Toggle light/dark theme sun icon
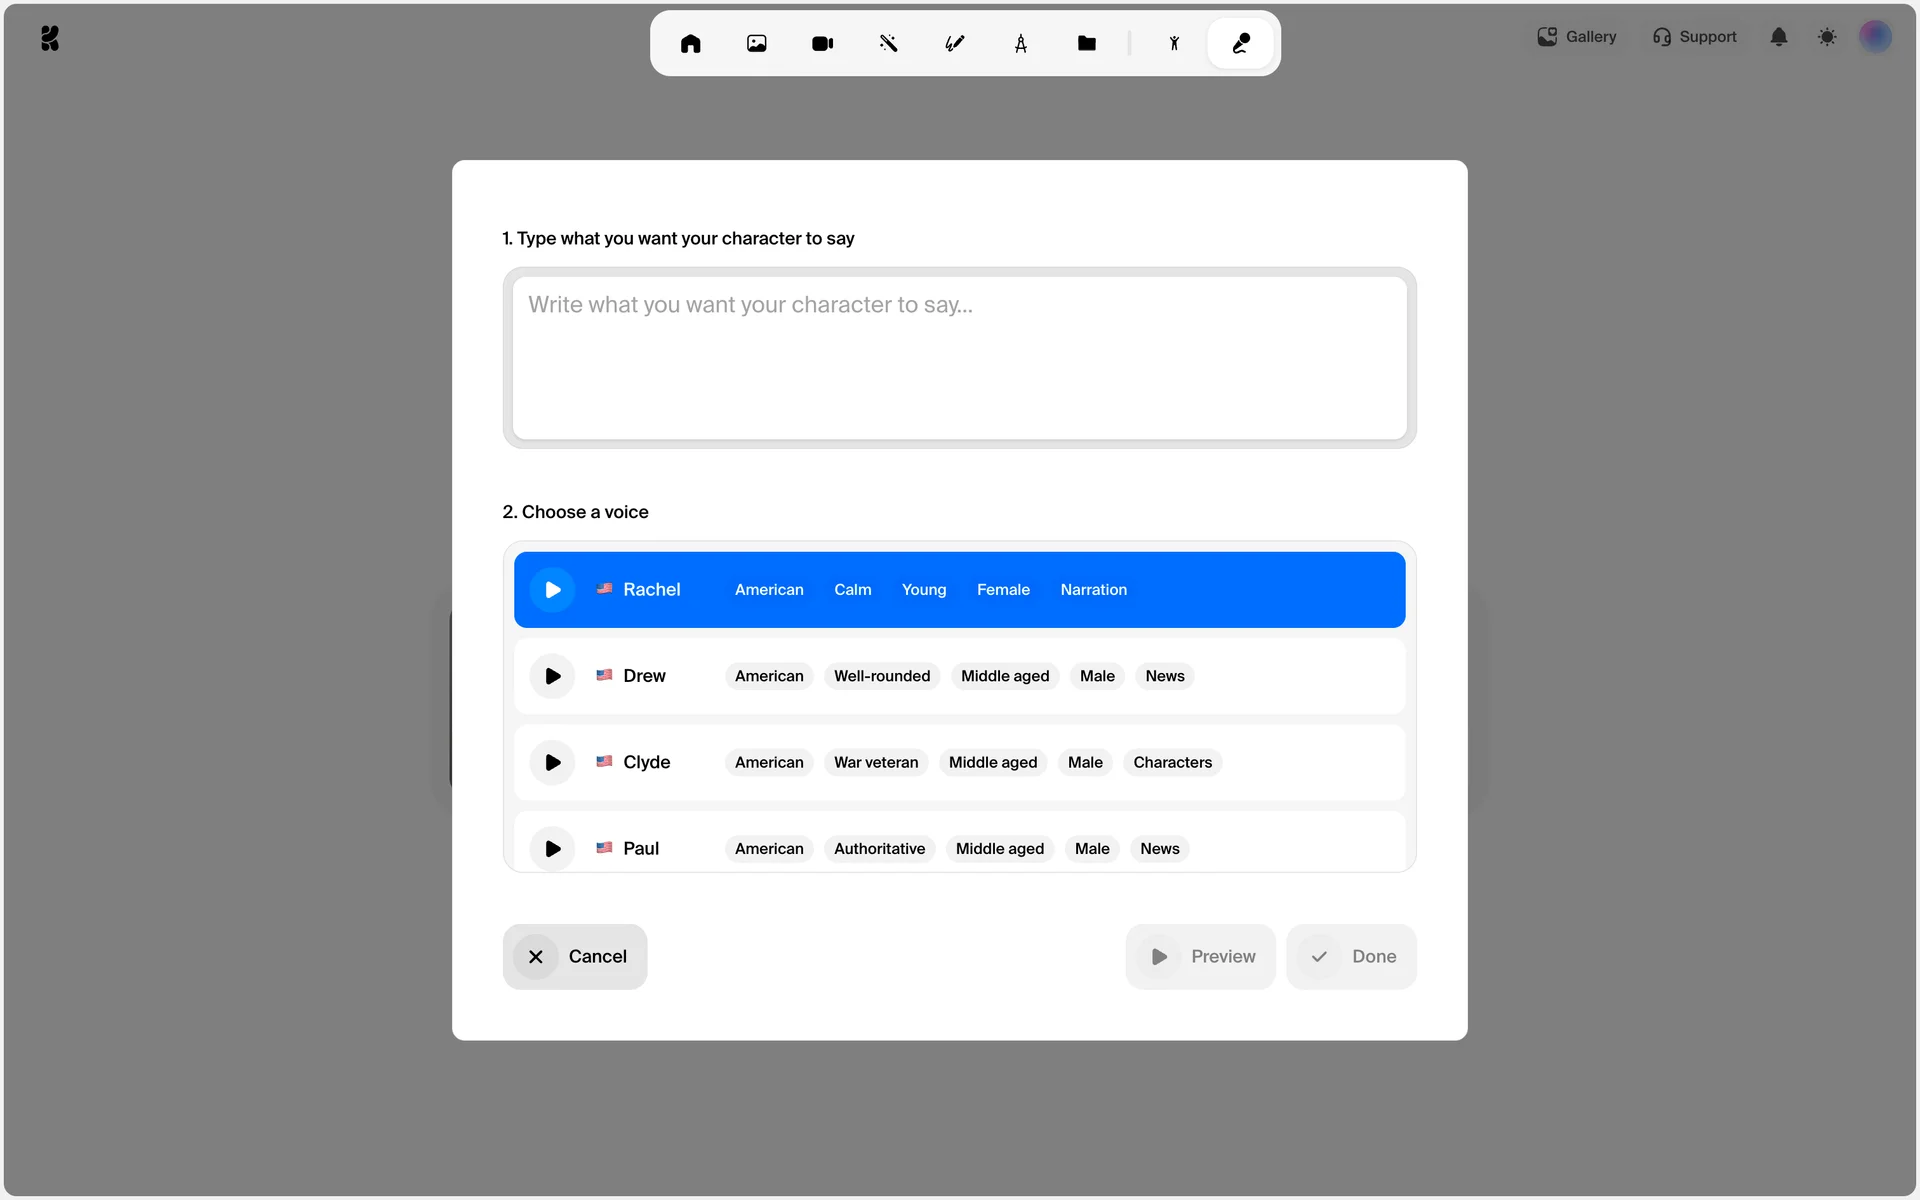 (x=1827, y=37)
